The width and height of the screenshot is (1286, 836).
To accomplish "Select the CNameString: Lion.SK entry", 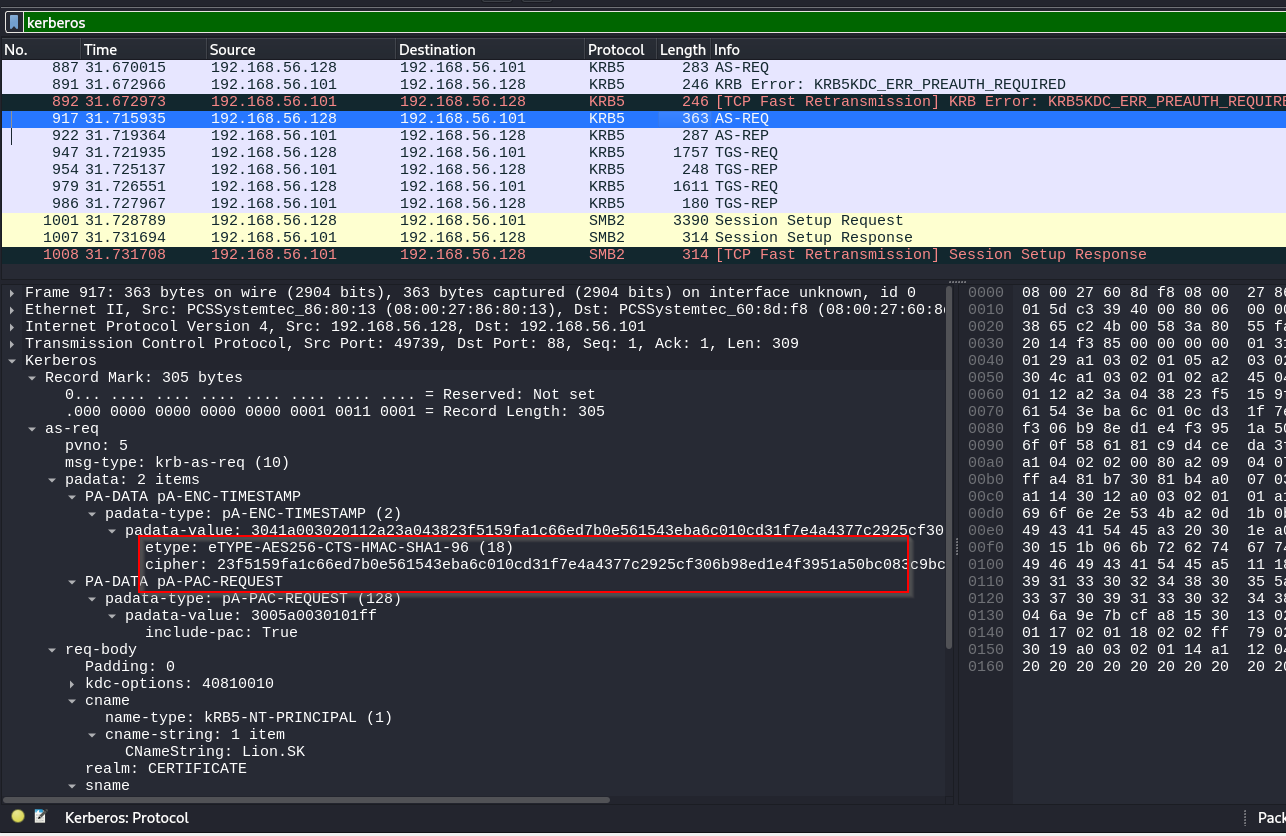I will pos(214,752).
